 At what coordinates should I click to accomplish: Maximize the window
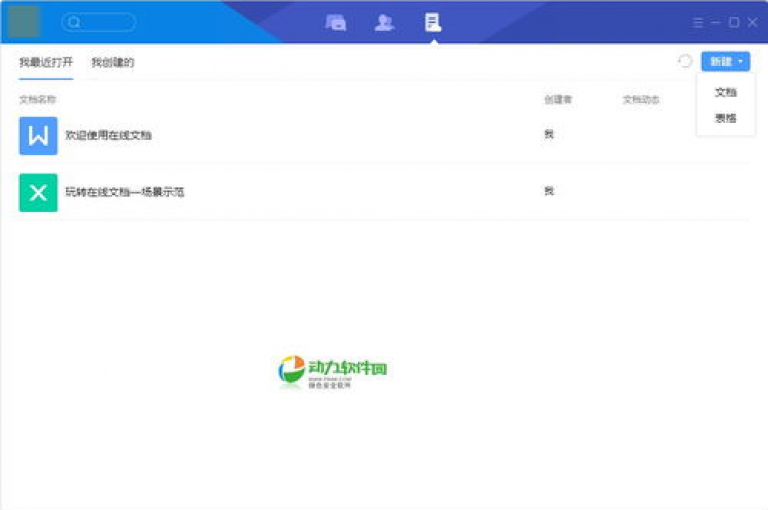pos(734,23)
